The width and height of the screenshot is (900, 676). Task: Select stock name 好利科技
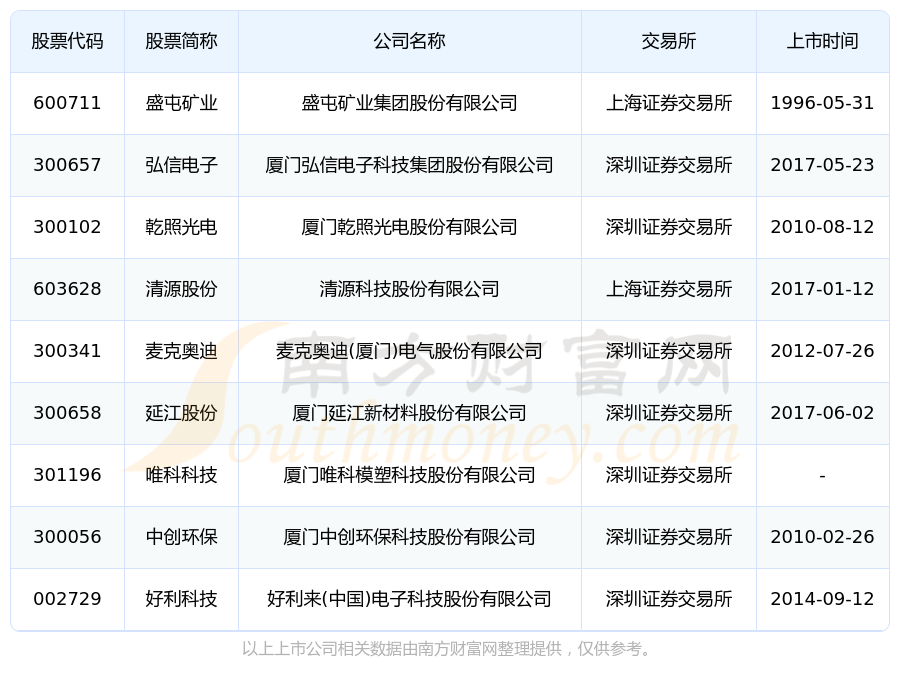coord(181,599)
